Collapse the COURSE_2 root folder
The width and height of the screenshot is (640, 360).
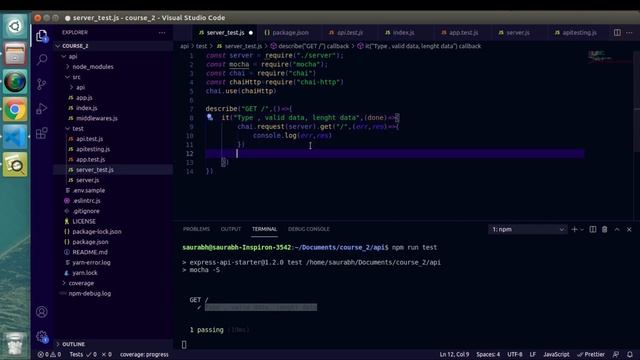coord(75,46)
